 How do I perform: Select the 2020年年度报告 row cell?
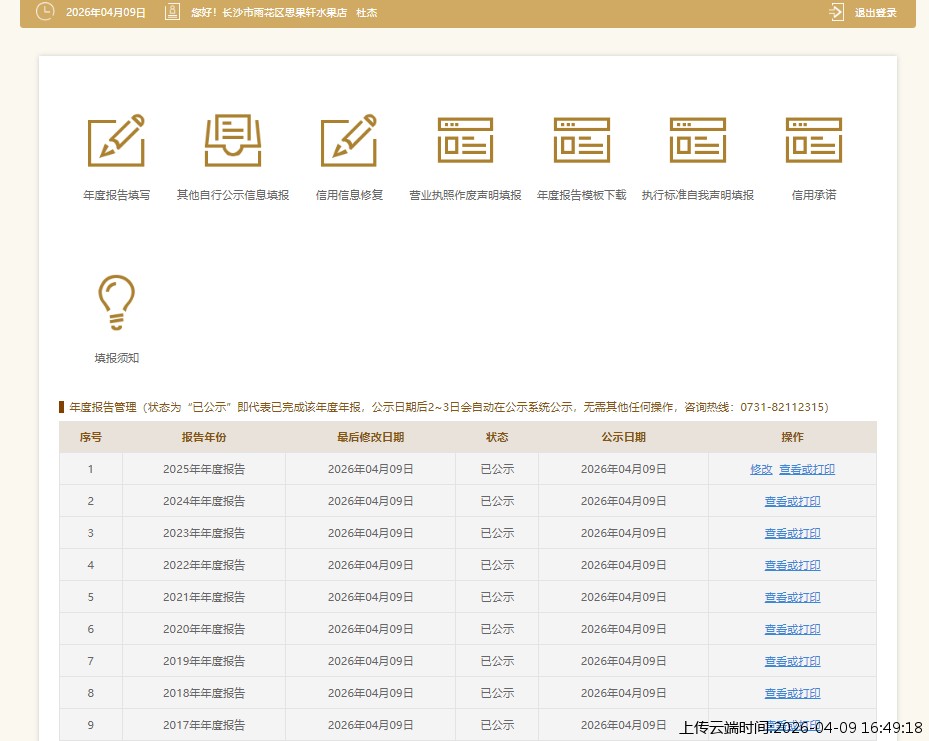coord(204,629)
